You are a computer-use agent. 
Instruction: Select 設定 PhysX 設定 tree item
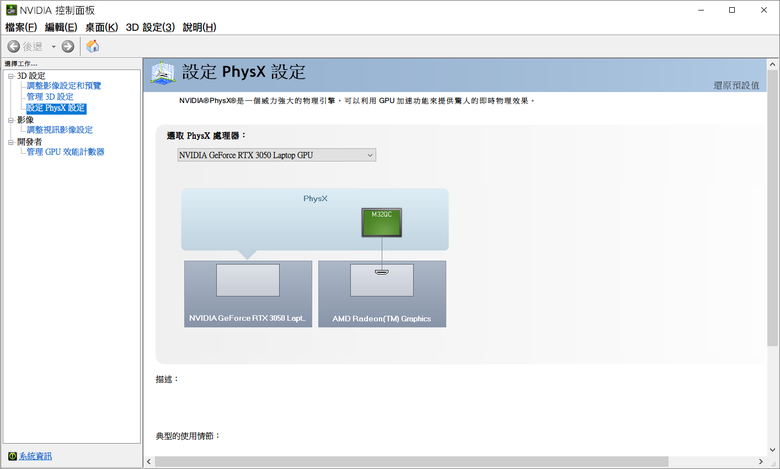(56, 108)
